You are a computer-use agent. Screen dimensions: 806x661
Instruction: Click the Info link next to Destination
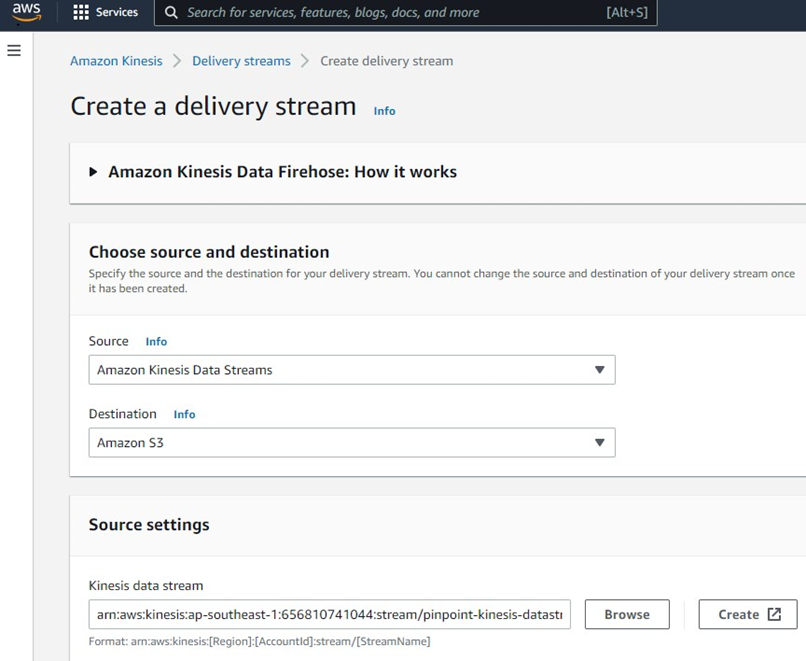184,415
